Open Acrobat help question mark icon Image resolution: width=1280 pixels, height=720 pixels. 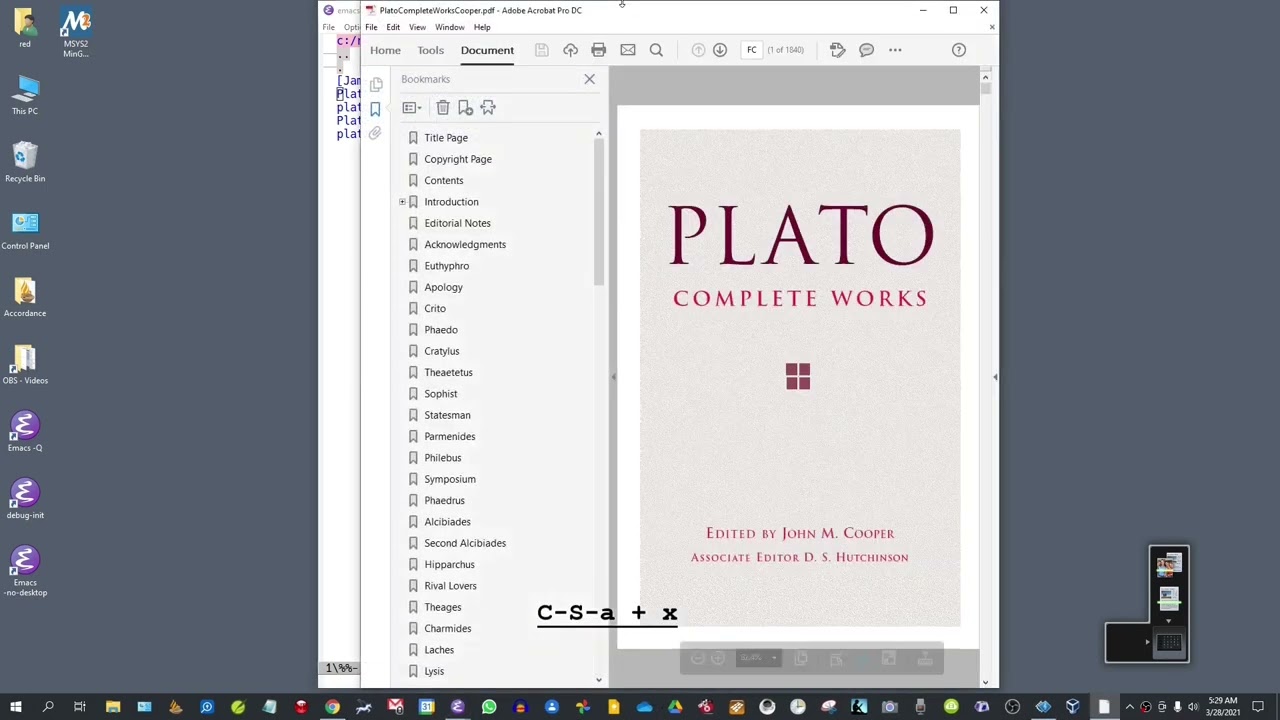point(959,50)
